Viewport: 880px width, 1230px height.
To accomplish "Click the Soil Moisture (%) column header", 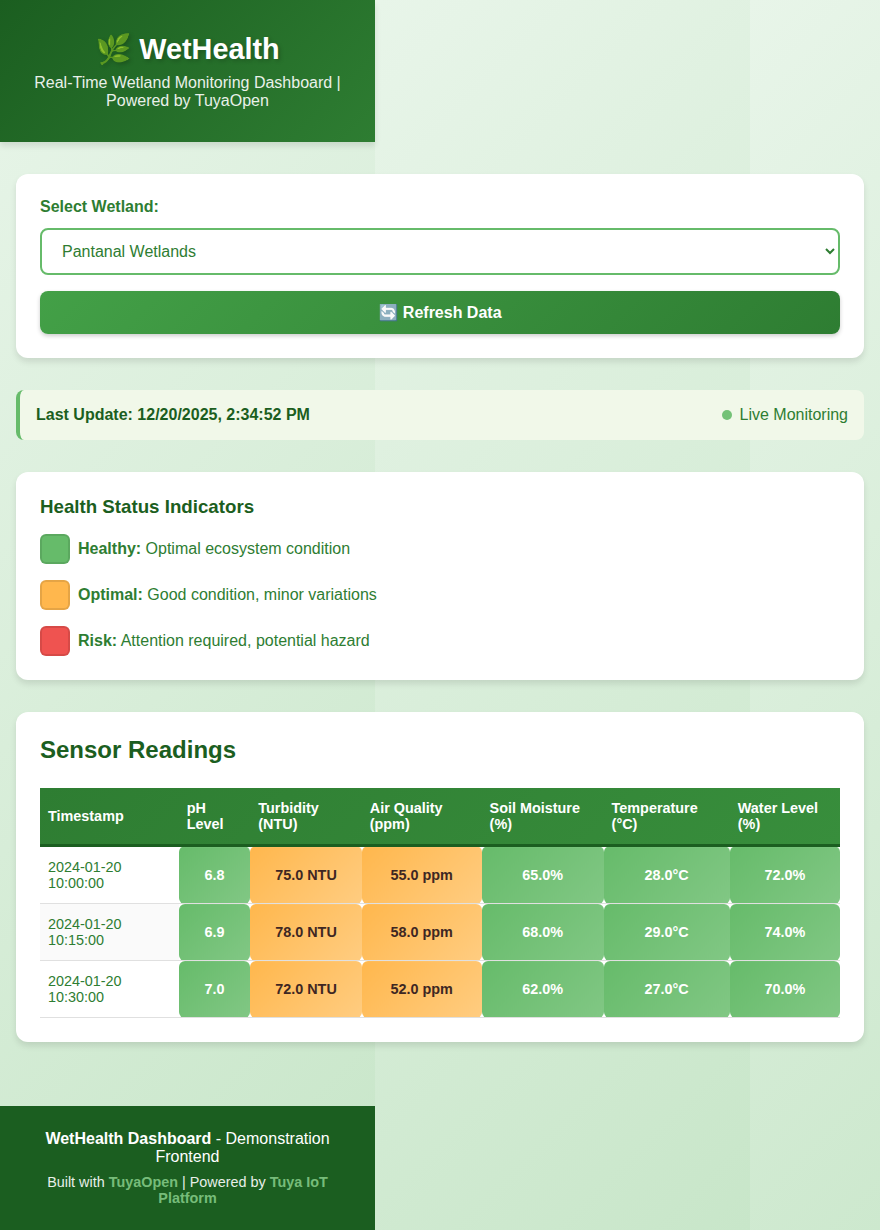I will (543, 816).
